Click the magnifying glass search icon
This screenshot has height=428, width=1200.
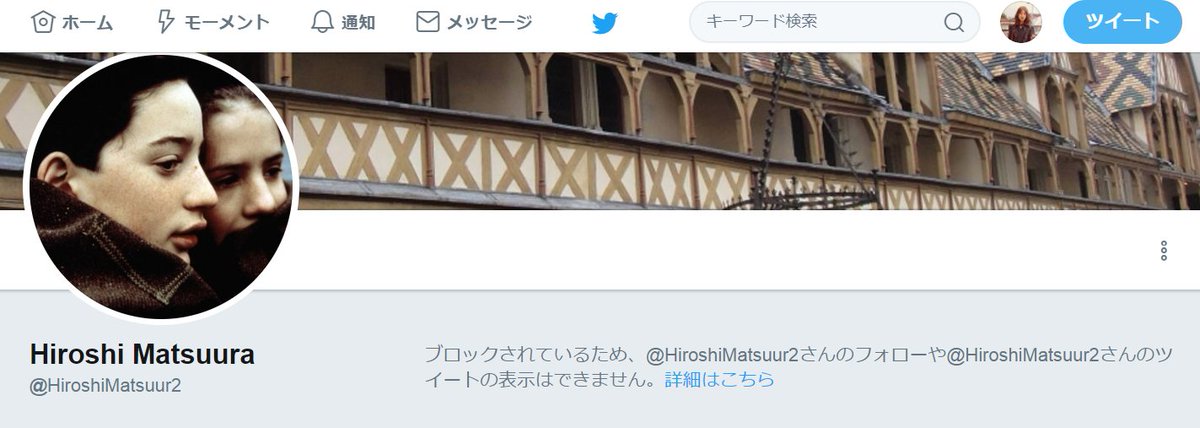tap(954, 22)
